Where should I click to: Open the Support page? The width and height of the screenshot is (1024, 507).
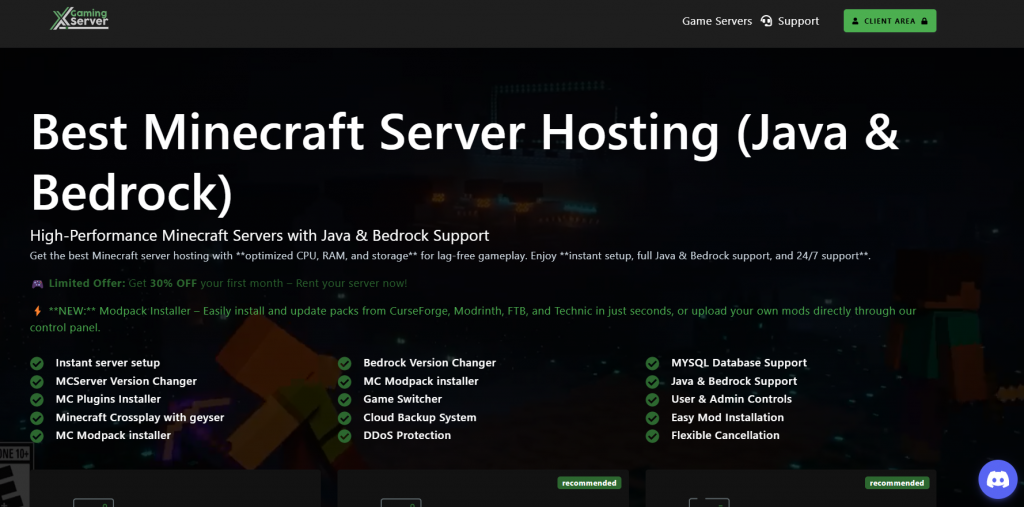pyautogui.click(x=798, y=21)
